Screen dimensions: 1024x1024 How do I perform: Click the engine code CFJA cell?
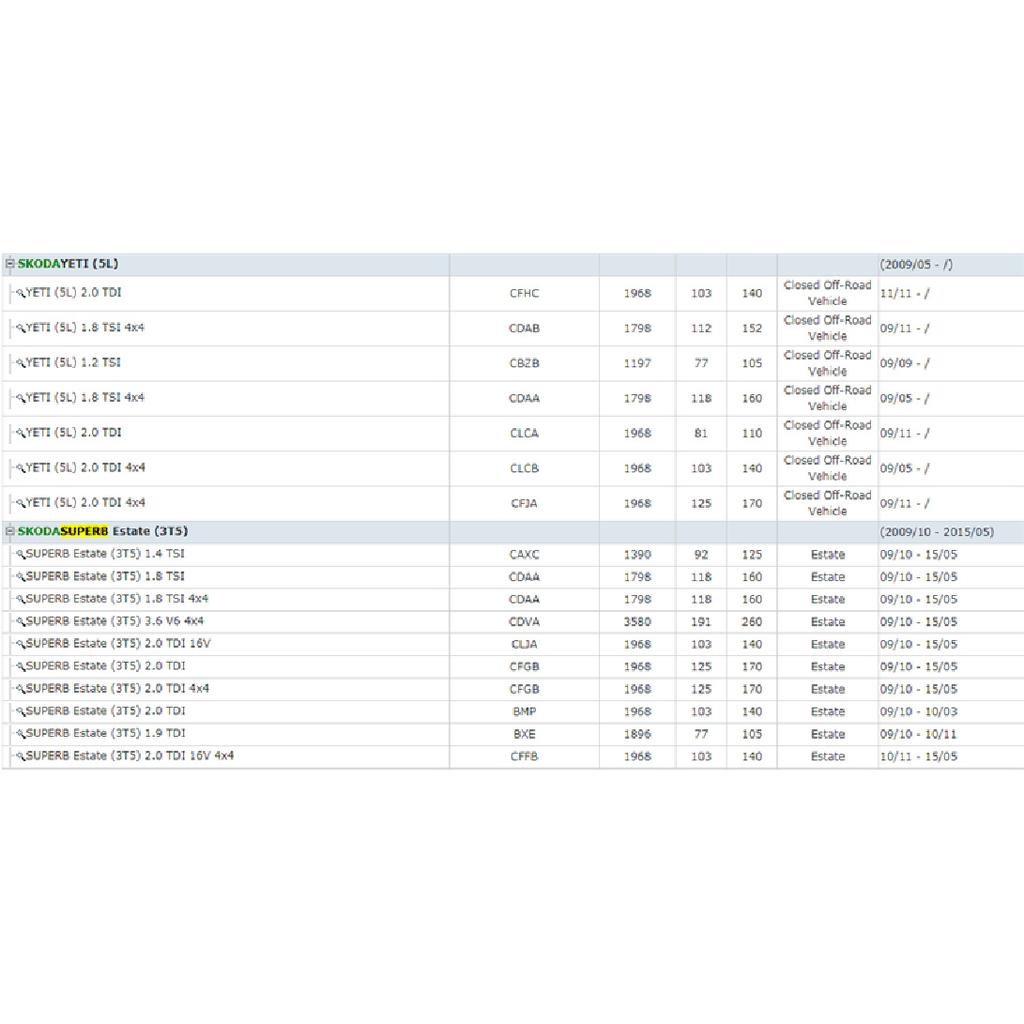tap(524, 504)
